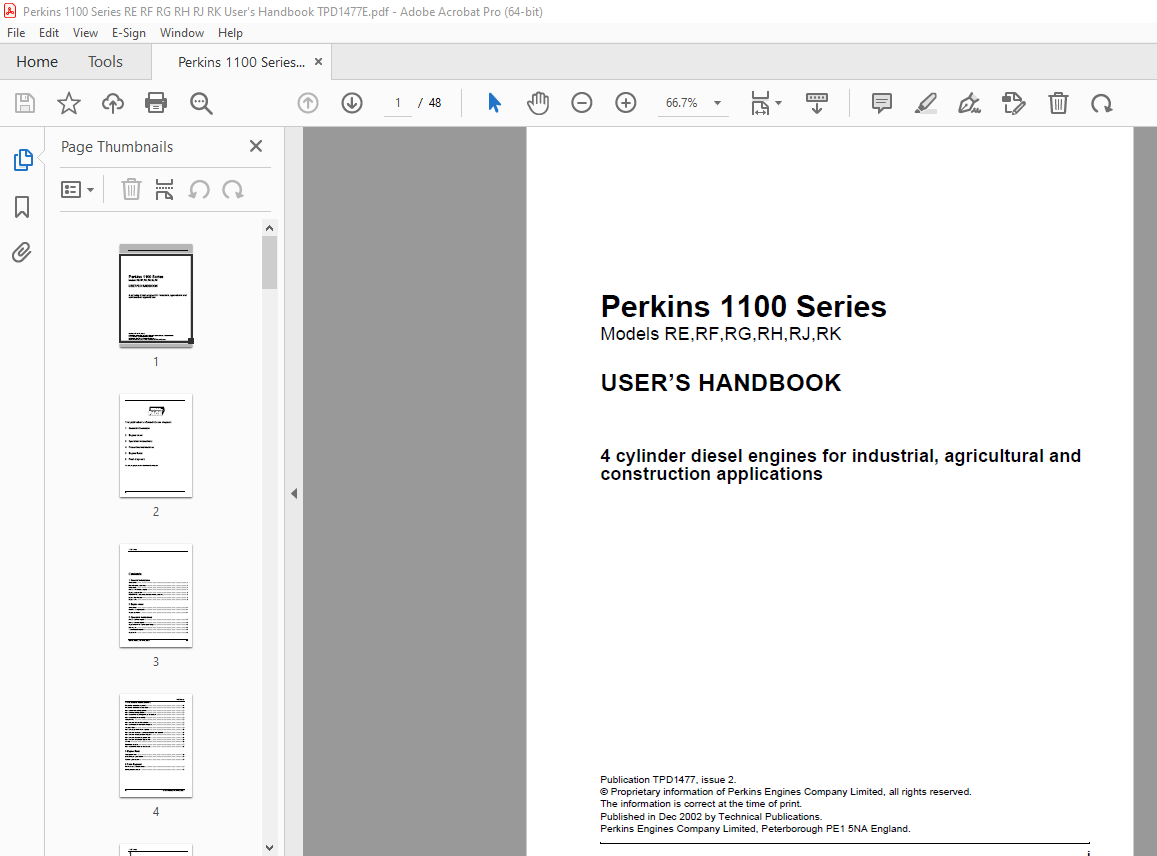Add a sticky note comment
This screenshot has width=1157, height=856.
point(881,103)
